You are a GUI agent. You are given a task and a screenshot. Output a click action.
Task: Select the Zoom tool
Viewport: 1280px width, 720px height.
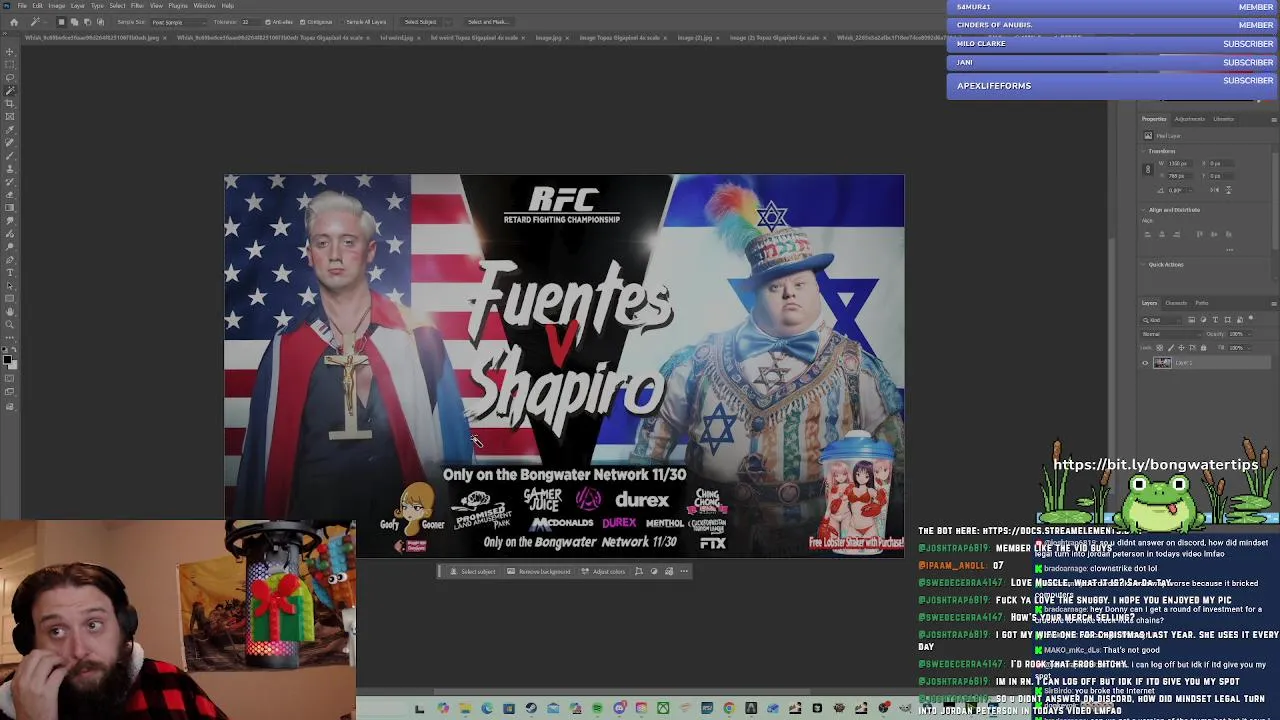tap(10, 324)
